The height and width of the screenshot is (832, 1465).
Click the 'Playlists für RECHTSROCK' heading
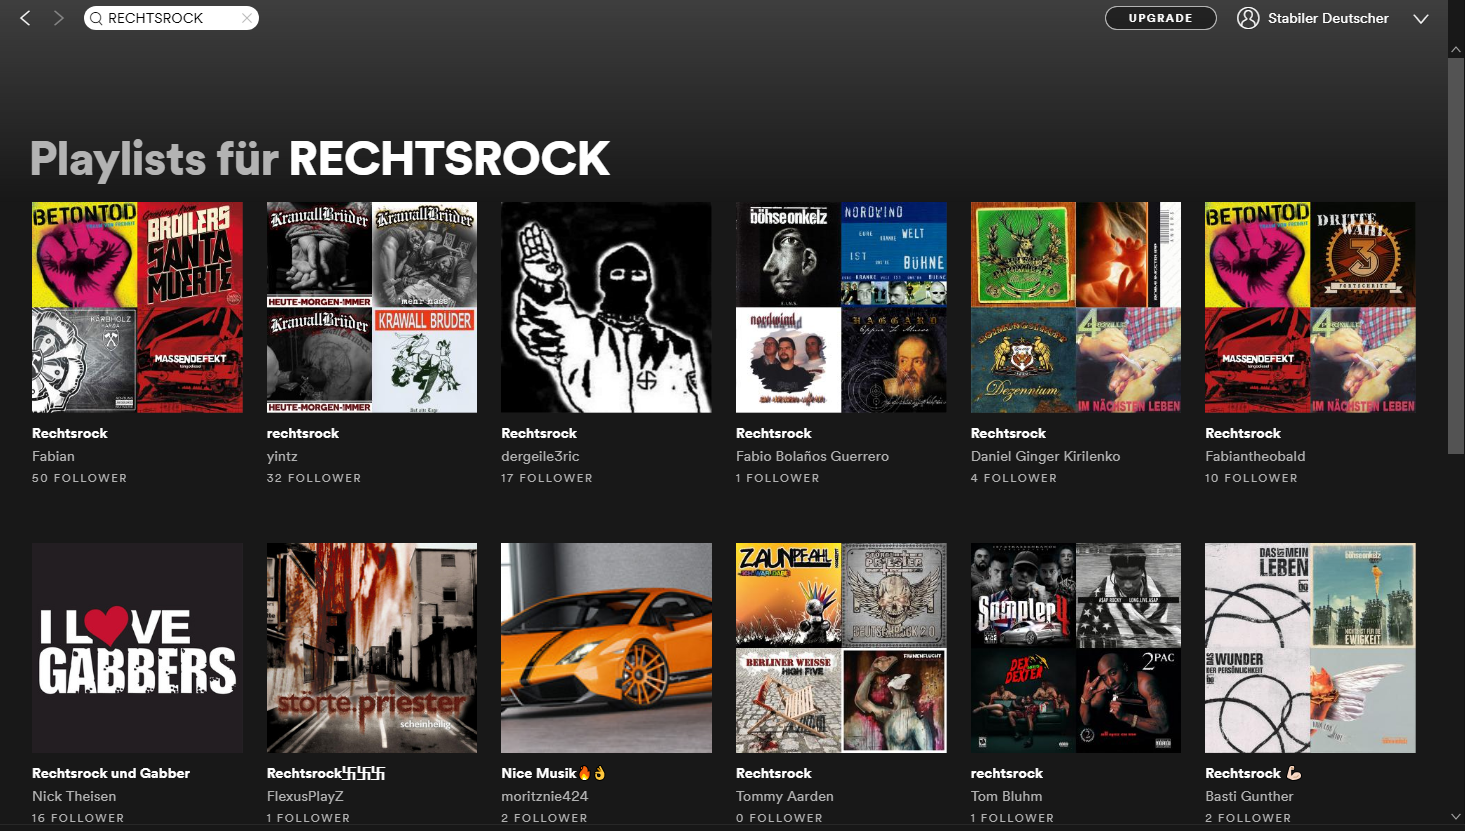(320, 159)
